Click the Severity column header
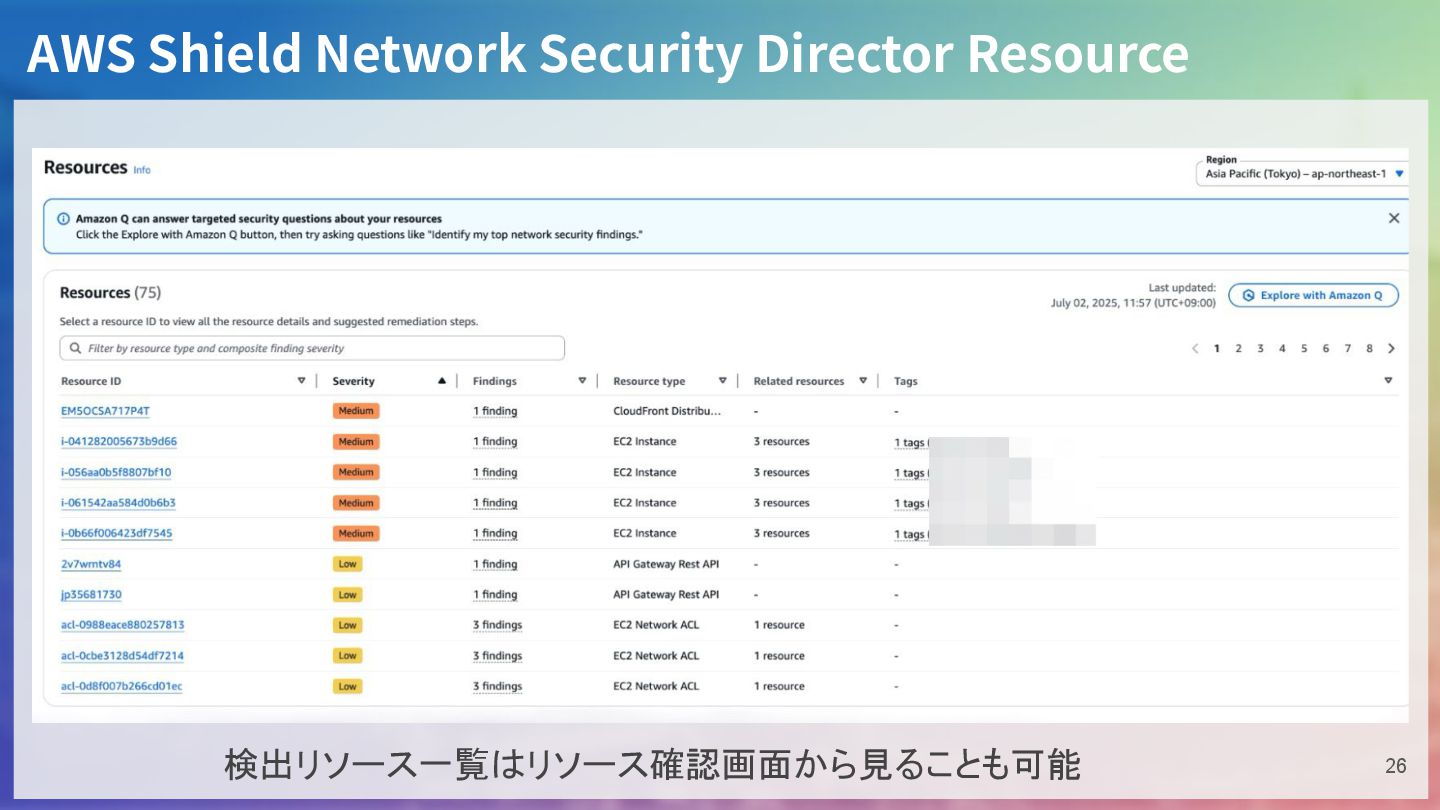This screenshot has width=1440, height=810. point(354,381)
